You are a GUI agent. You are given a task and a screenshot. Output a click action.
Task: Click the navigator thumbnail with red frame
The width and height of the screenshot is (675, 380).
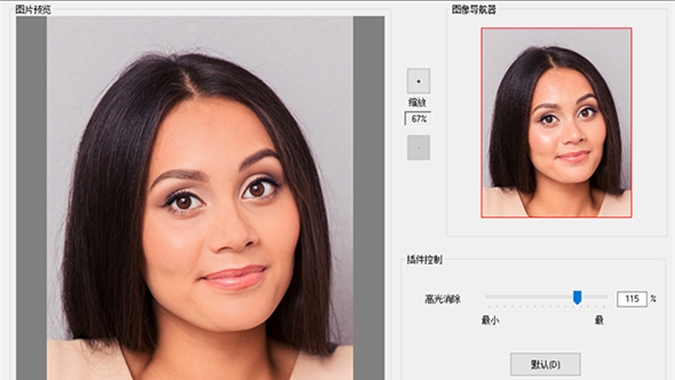pyautogui.click(x=556, y=123)
